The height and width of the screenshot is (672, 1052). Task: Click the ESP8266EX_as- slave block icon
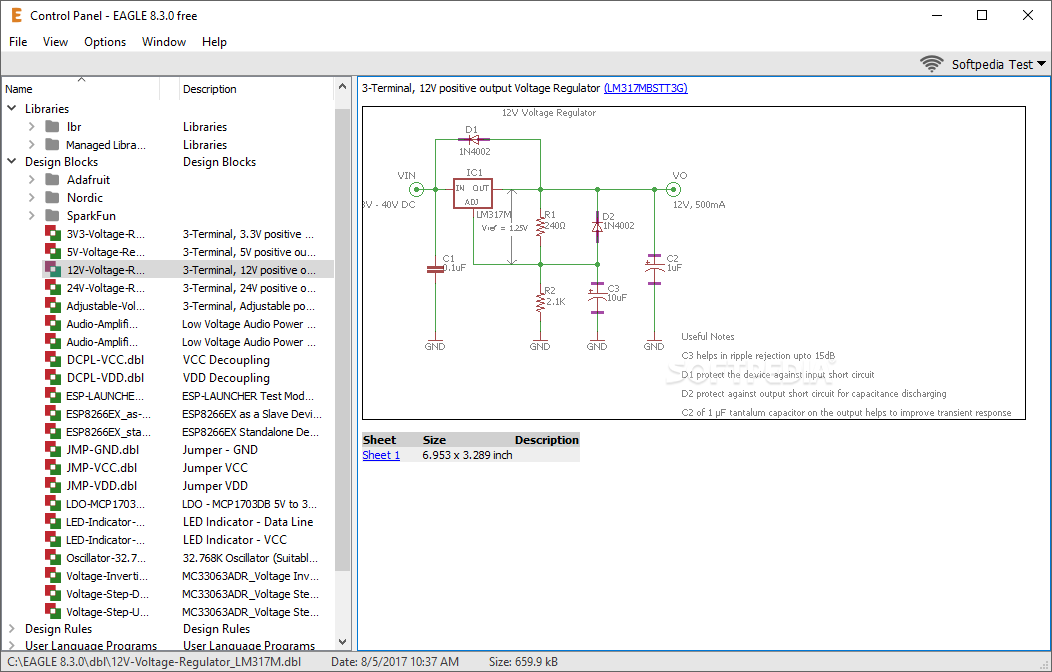point(53,413)
